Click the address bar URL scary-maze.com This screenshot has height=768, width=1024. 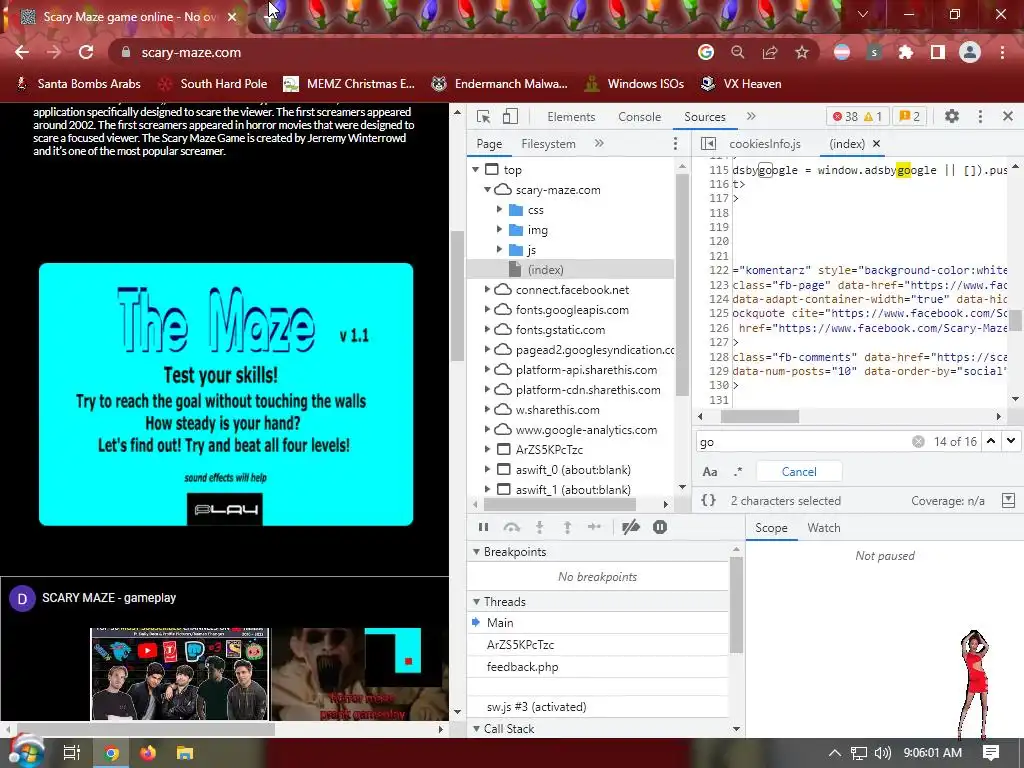point(191,52)
